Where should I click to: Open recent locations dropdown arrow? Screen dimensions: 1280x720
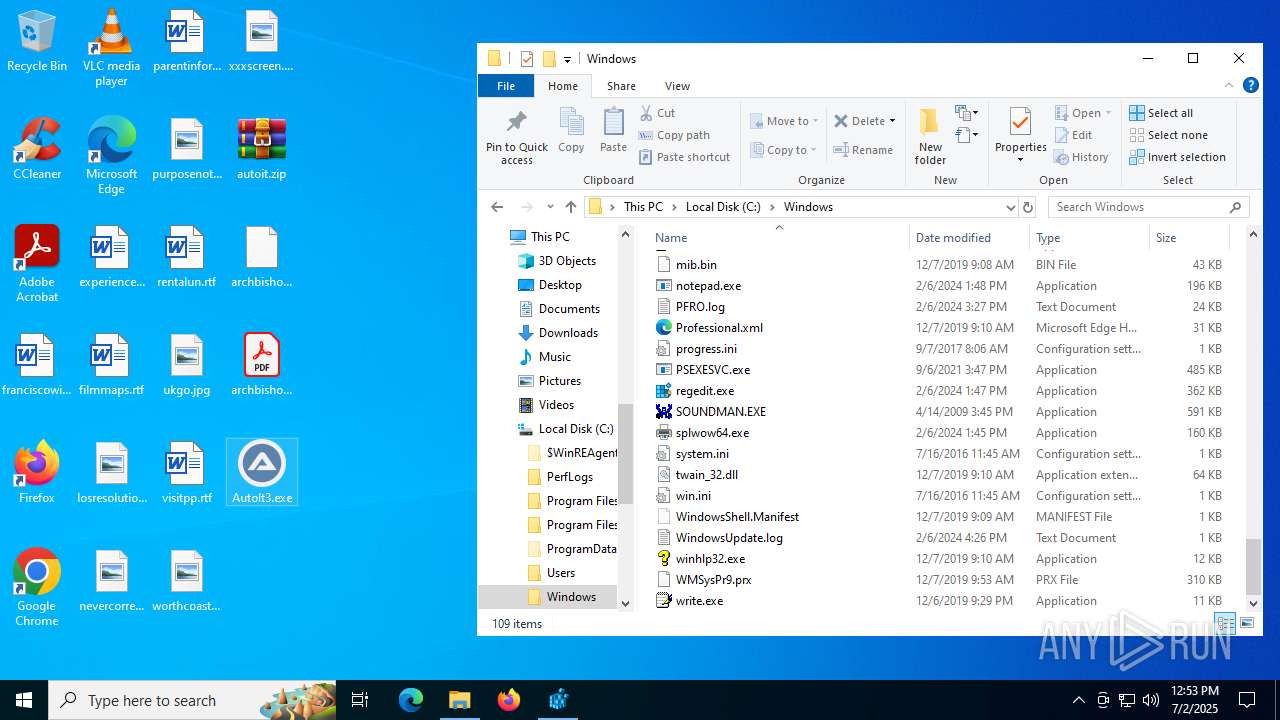tap(550, 207)
